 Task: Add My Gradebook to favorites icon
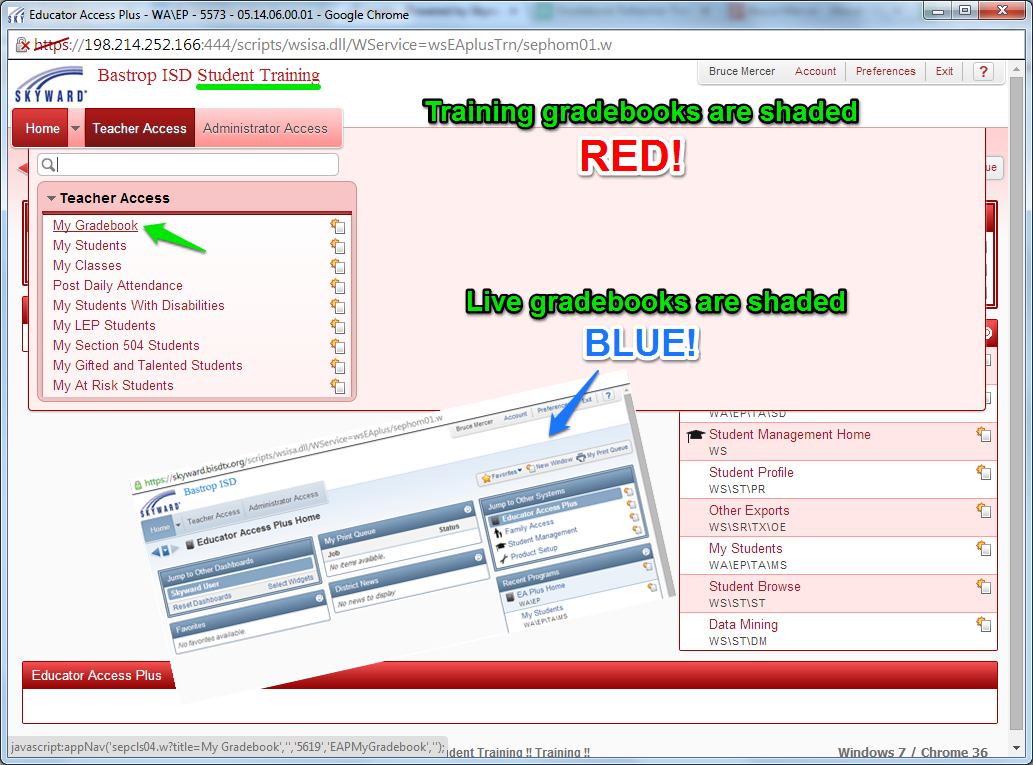(337, 226)
